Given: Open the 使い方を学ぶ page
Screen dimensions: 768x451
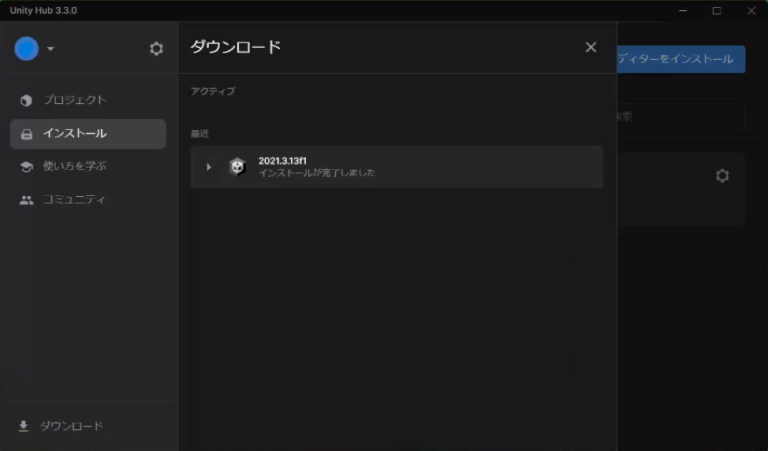Looking at the screenshot, I should [x=75, y=166].
